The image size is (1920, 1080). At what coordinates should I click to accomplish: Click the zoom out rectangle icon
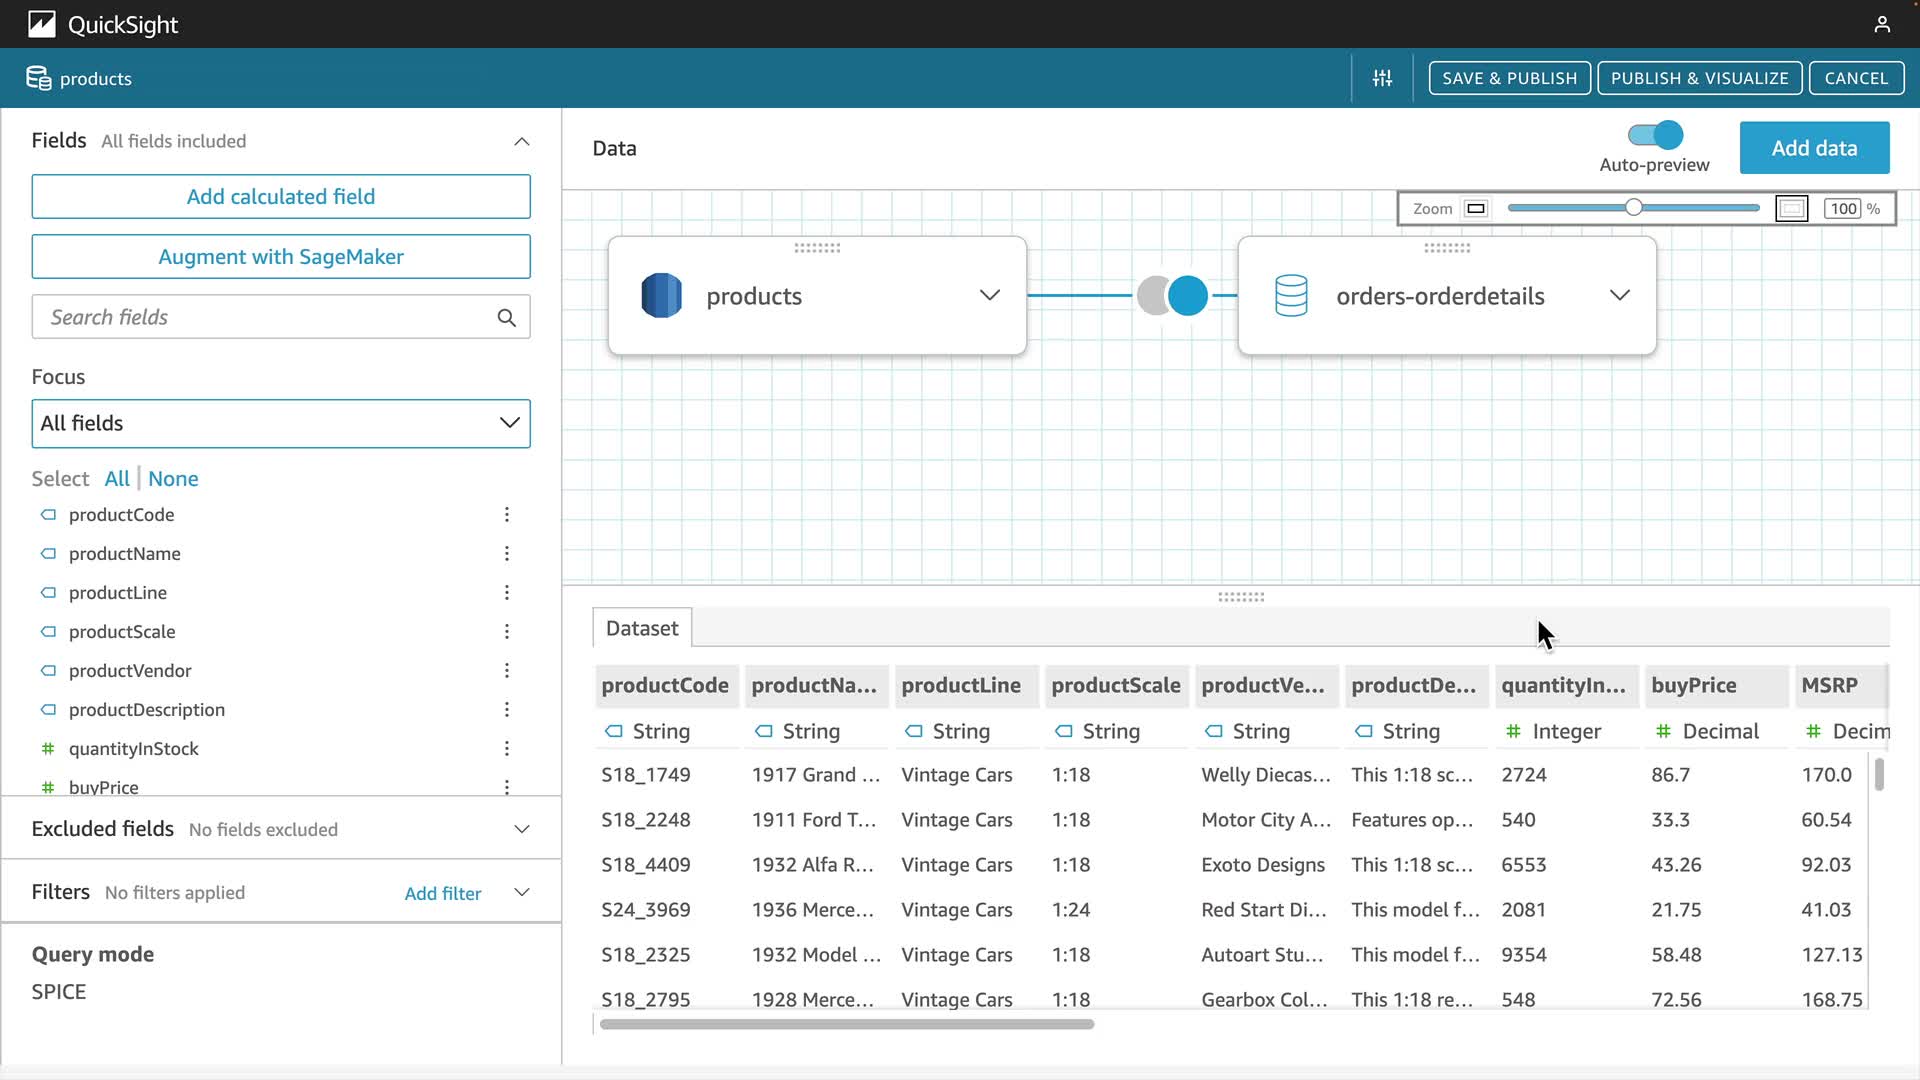click(x=1475, y=209)
